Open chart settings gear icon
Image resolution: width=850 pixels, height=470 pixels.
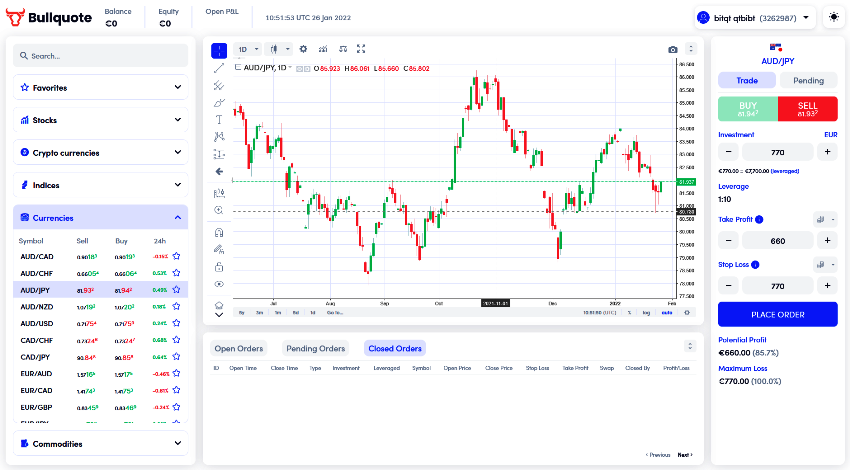coord(303,49)
